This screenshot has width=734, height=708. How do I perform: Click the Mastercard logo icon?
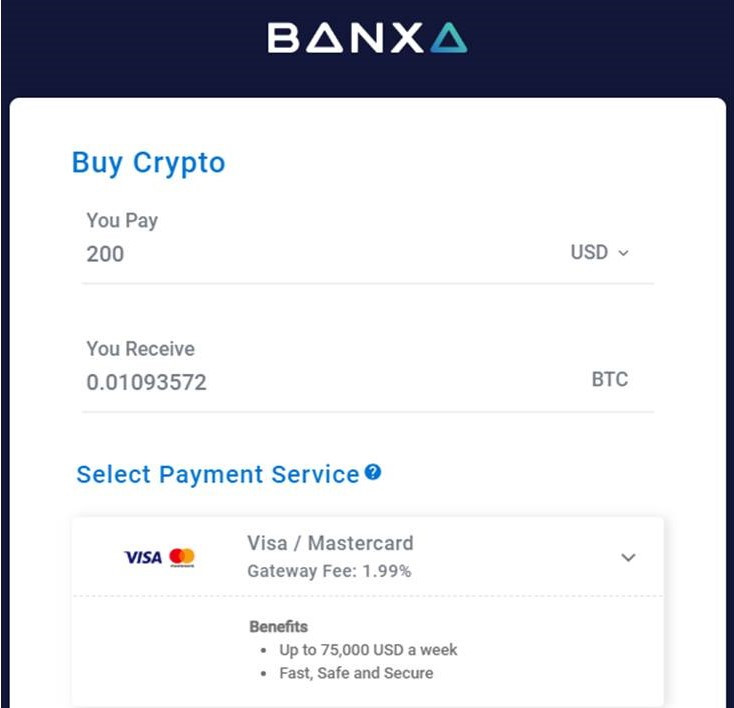coord(182,557)
